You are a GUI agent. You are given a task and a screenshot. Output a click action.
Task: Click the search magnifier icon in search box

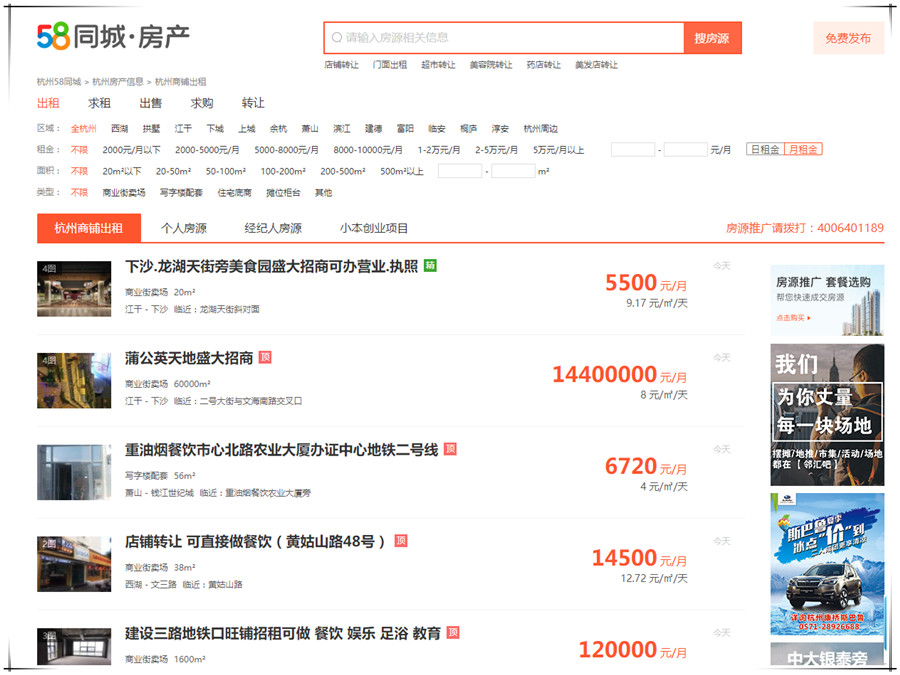(337, 37)
